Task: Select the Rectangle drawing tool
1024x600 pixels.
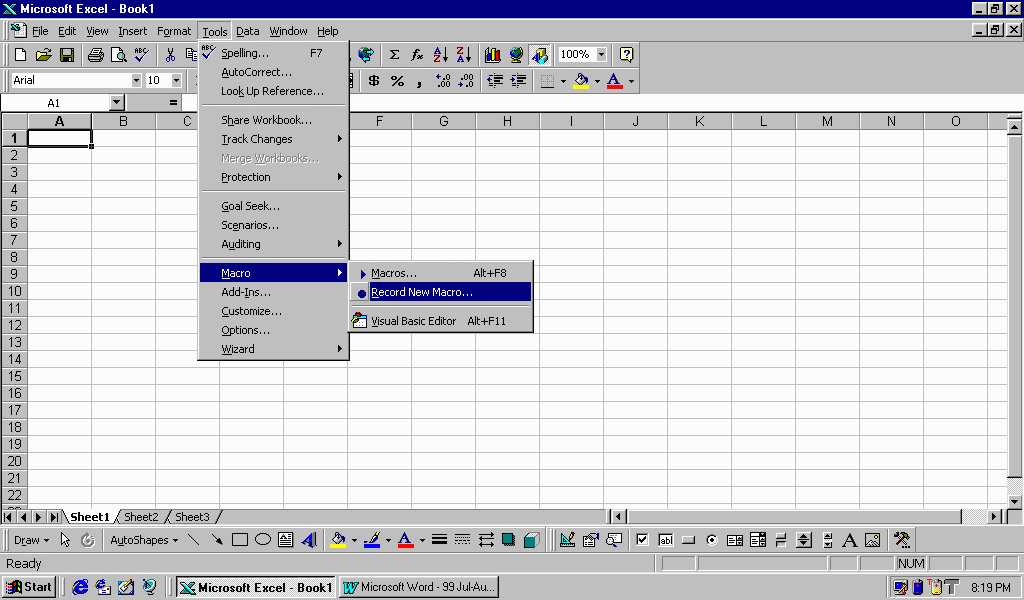Action: coord(240,540)
